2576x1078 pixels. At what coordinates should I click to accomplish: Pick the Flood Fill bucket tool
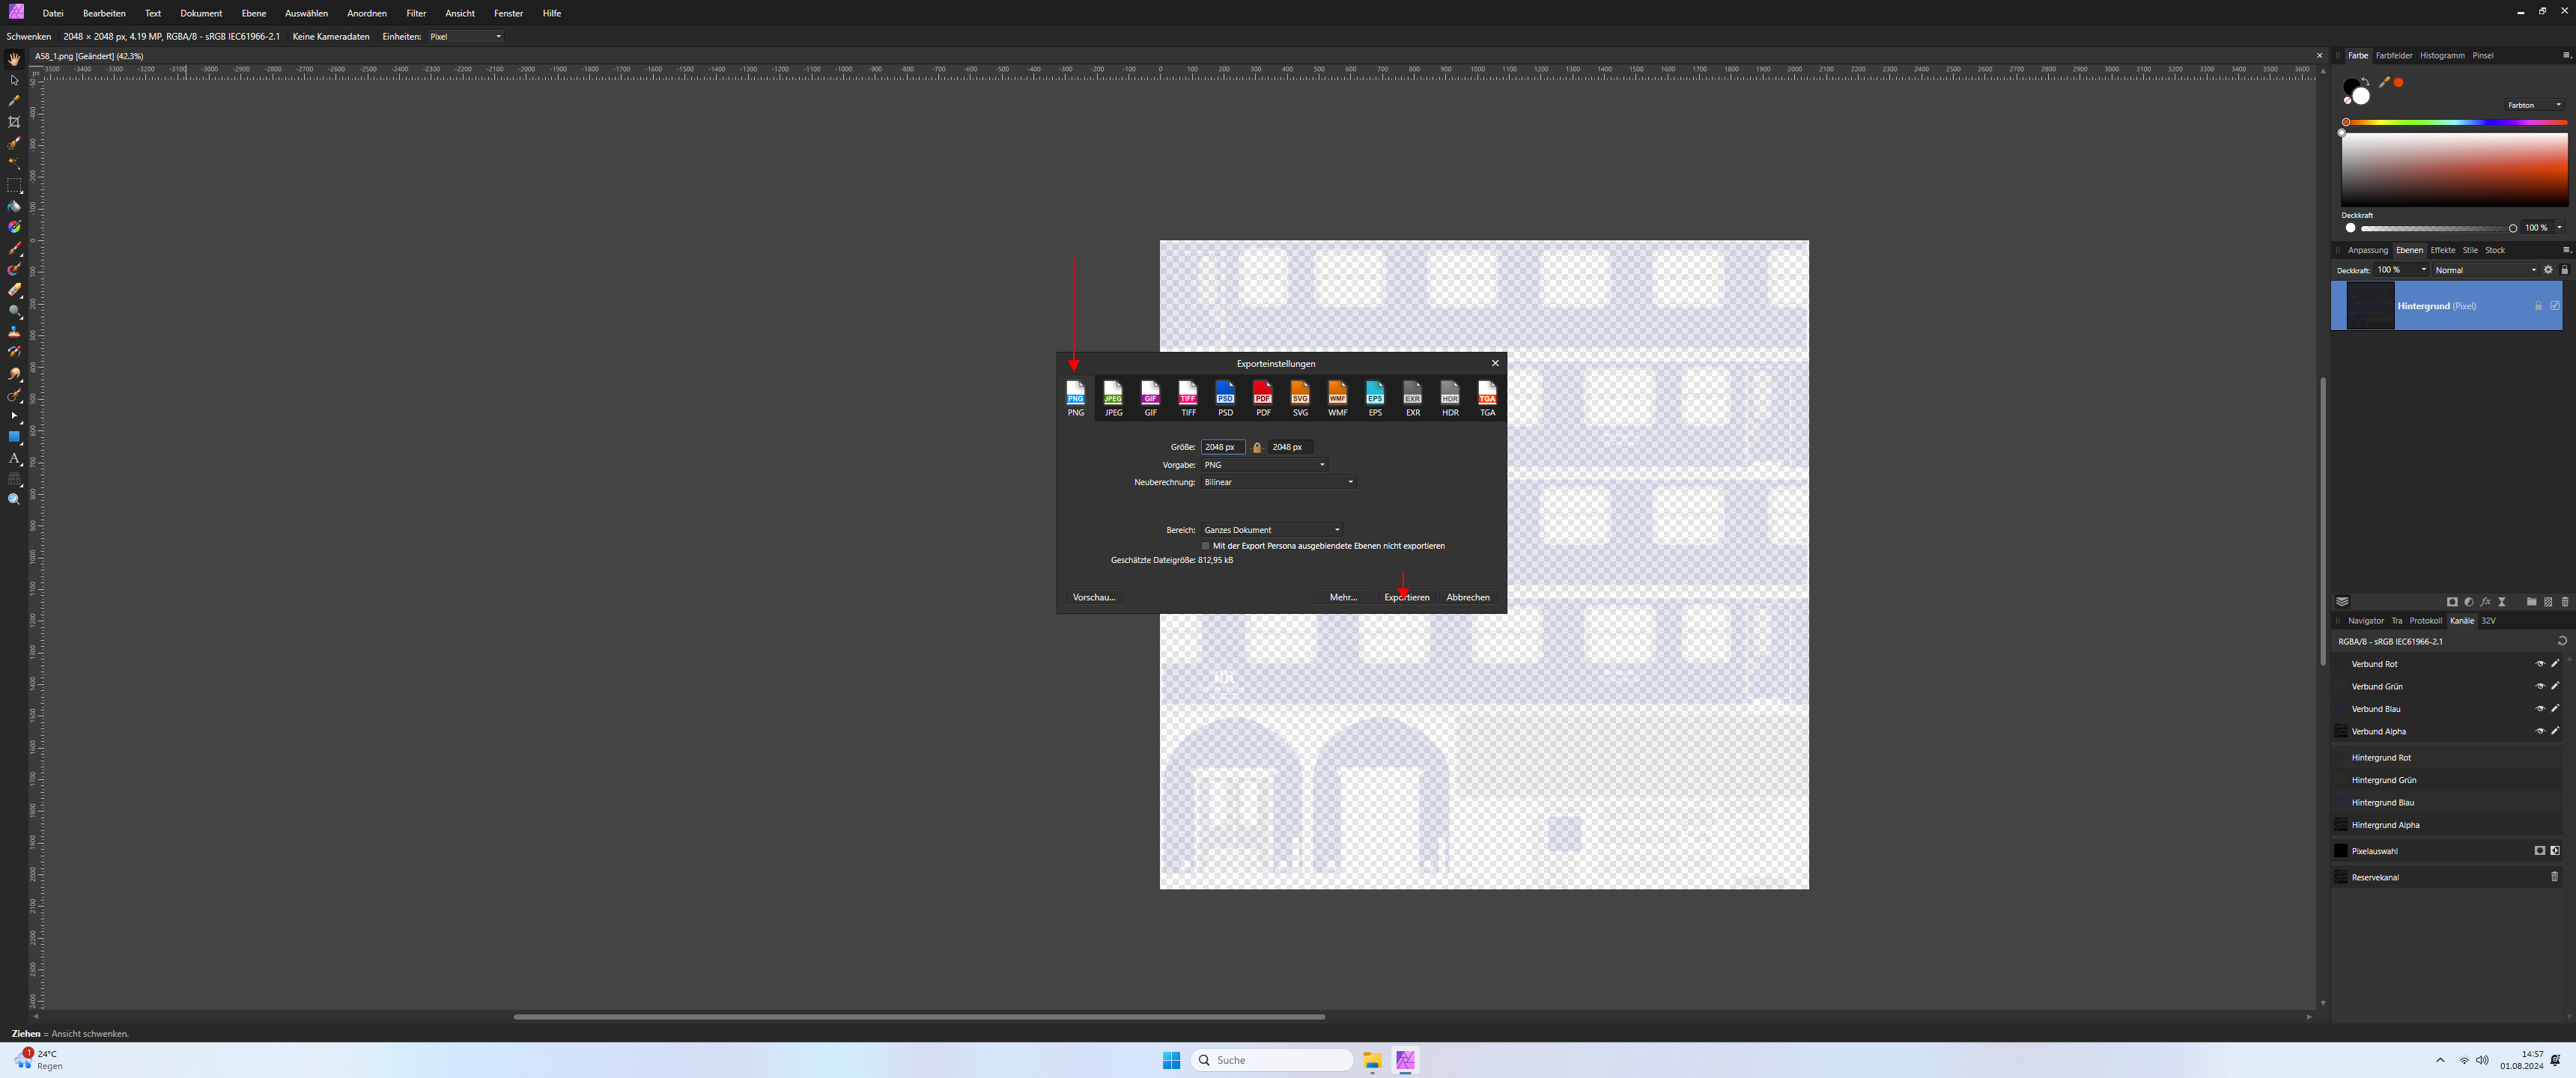[14, 206]
